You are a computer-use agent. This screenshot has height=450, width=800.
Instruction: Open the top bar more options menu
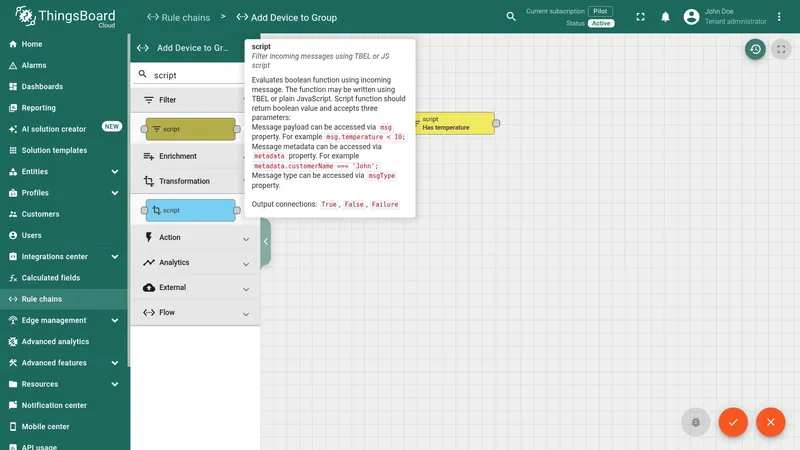coord(779,17)
